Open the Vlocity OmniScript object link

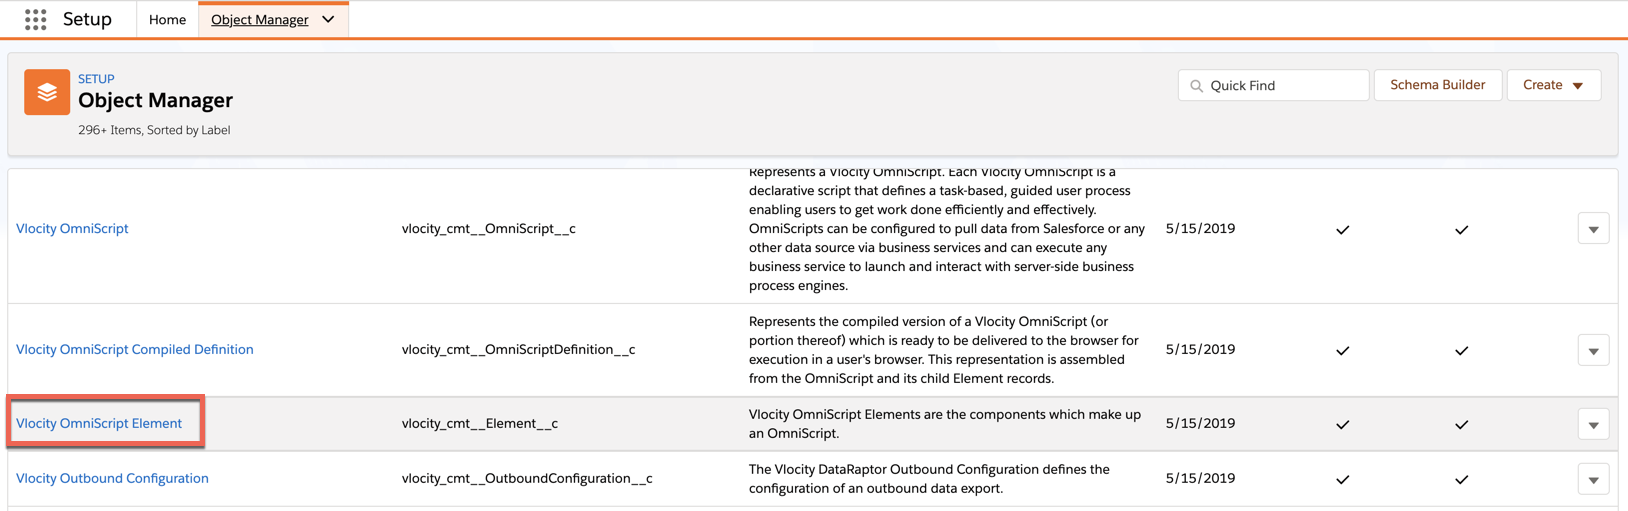[72, 228]
